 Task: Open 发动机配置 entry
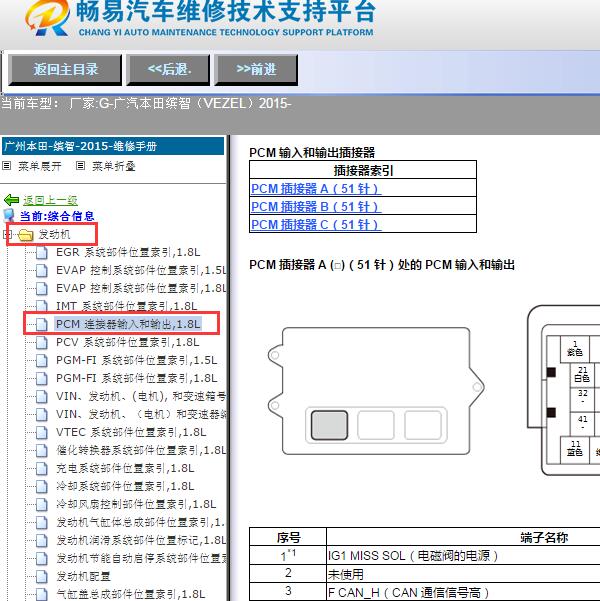point(83,576)
